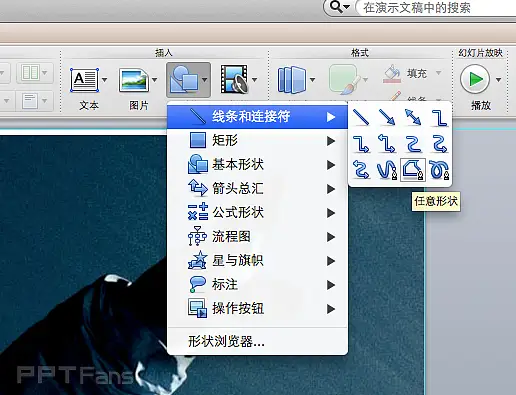This screenshot has width=516, height=395.
Task: Click the Arrange layers icon
Action: tap(292, 80)
